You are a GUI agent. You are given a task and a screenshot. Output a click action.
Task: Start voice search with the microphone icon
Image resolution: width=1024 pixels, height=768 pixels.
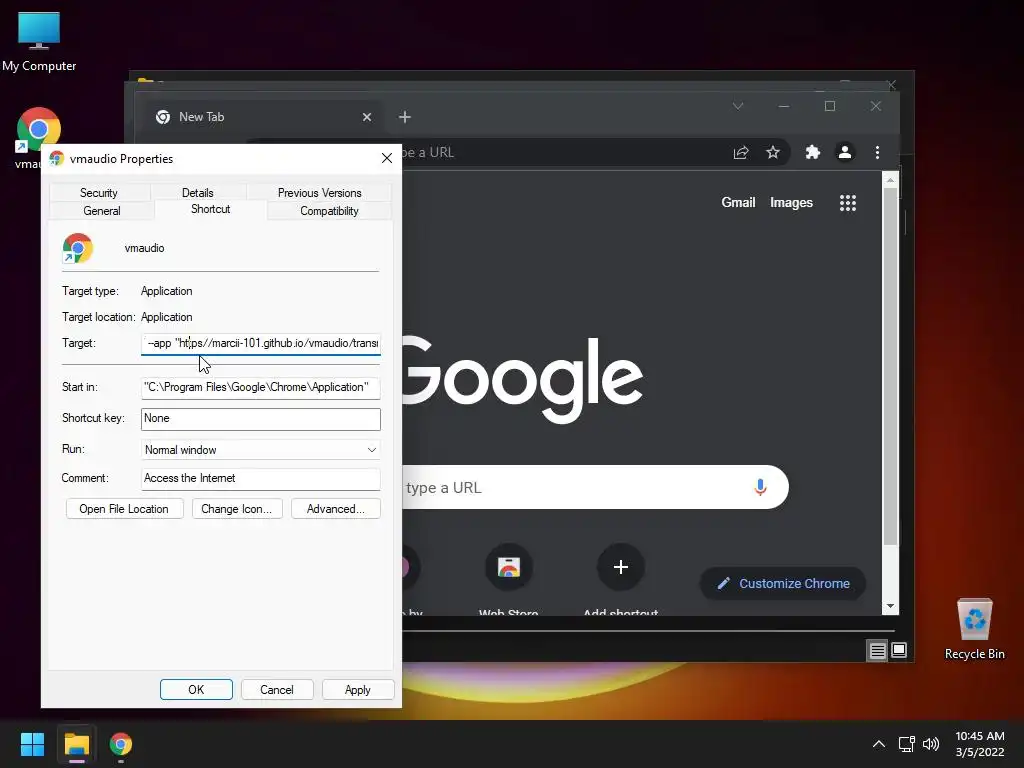point(760,487)
